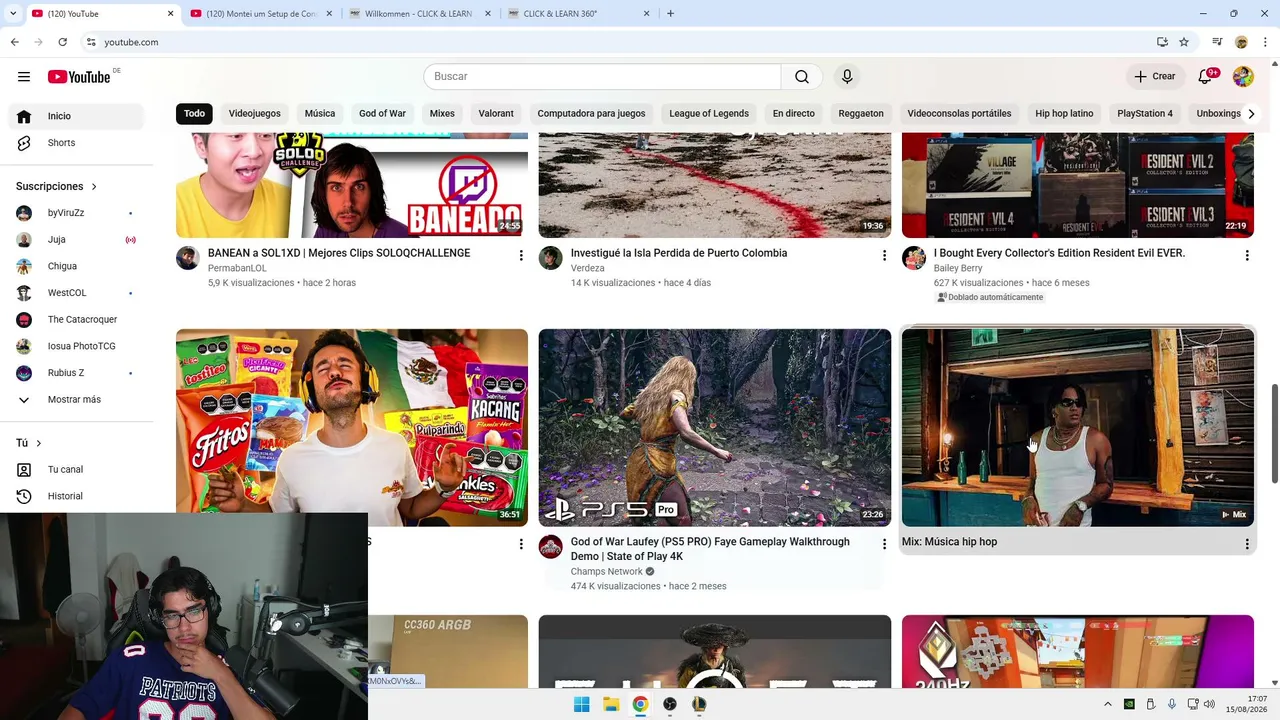Open the YouTube guide hamburger menu
The width and height of the screenshot is (1280, 720).
tap(24, 77)
